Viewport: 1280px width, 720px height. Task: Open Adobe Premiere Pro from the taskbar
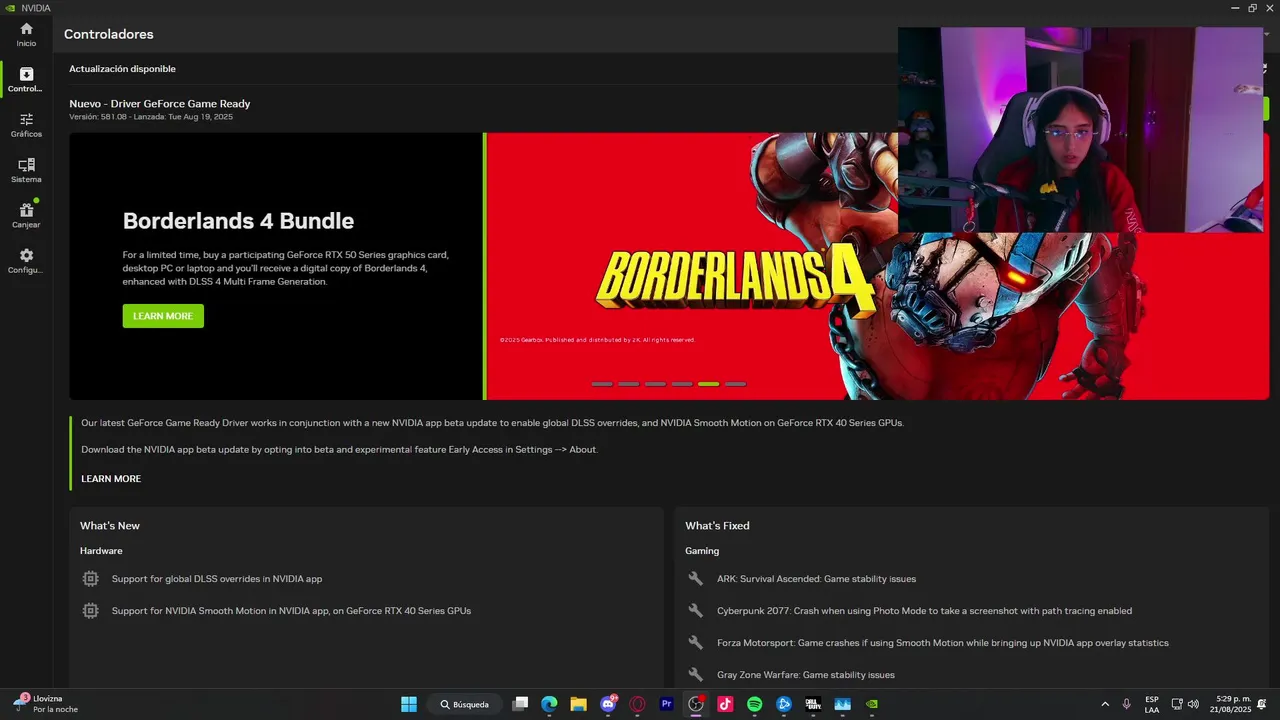(666, 704)
